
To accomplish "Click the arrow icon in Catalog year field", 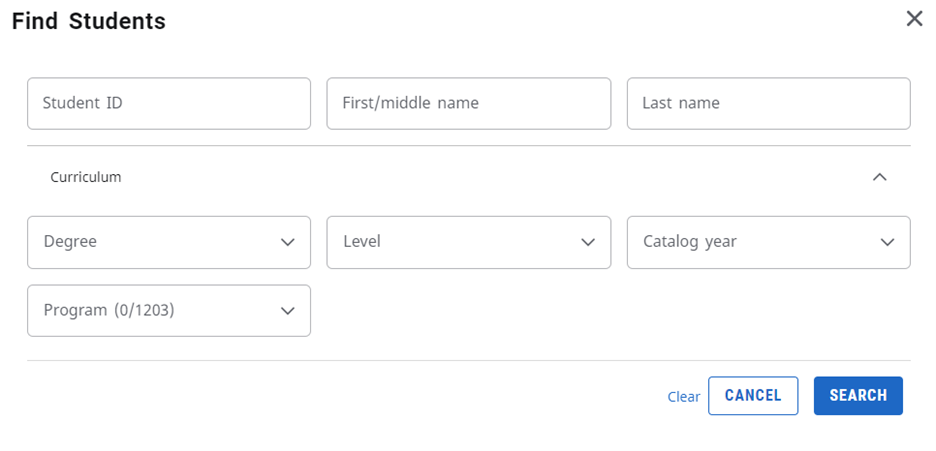I will point(887,242).
